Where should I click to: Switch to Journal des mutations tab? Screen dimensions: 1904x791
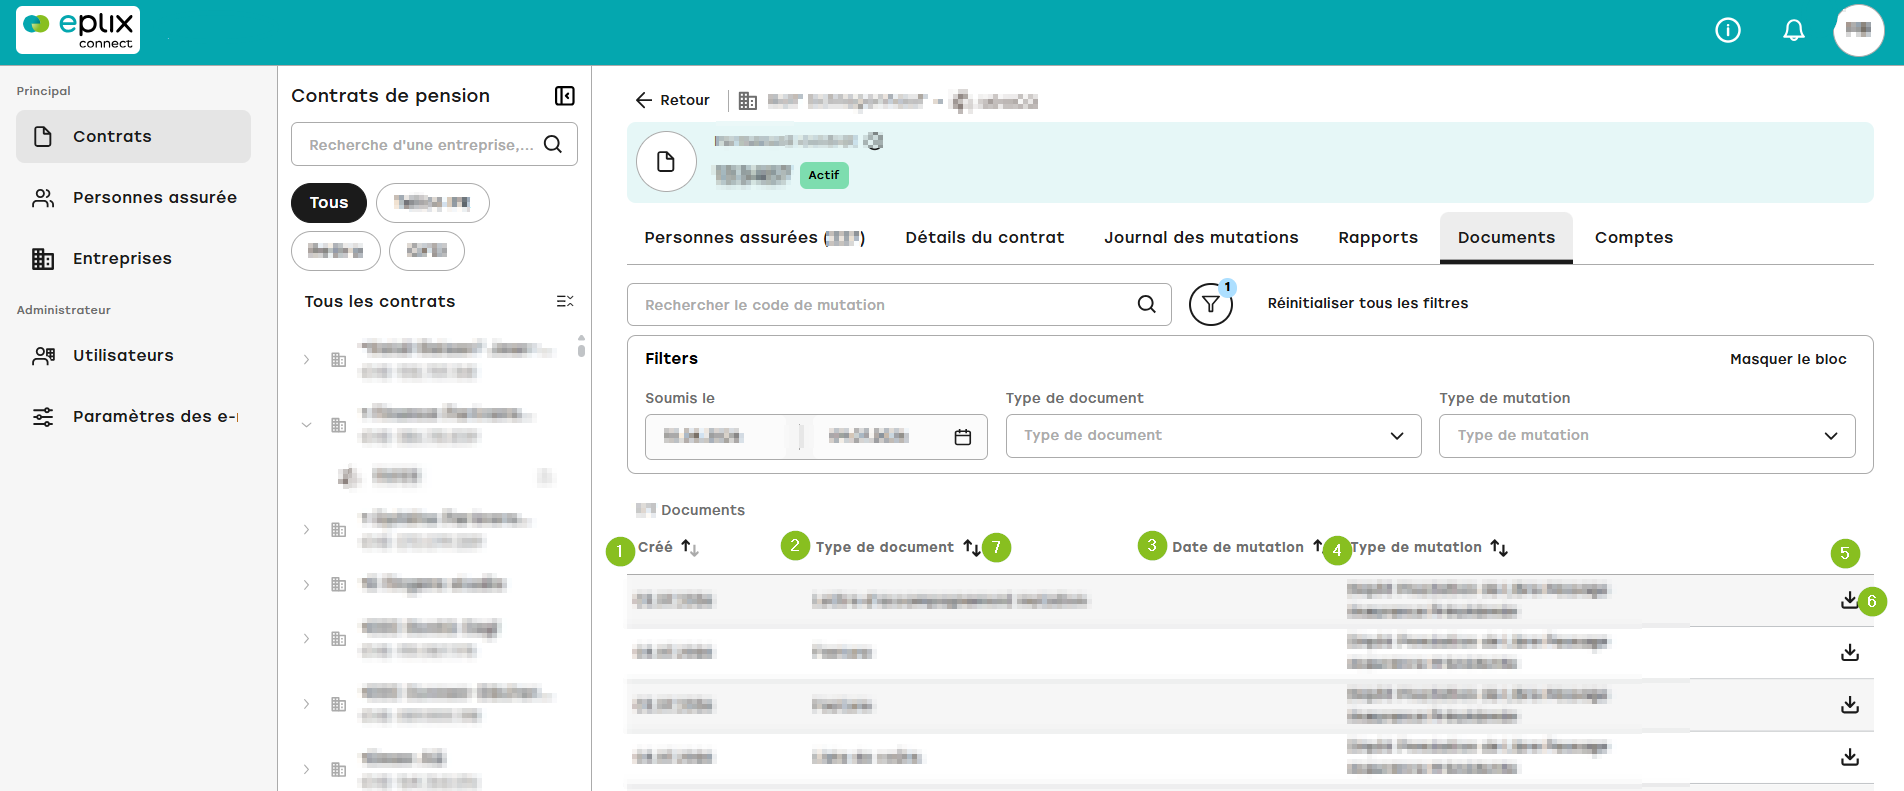pyautogui.click(x=1201, y=238)
